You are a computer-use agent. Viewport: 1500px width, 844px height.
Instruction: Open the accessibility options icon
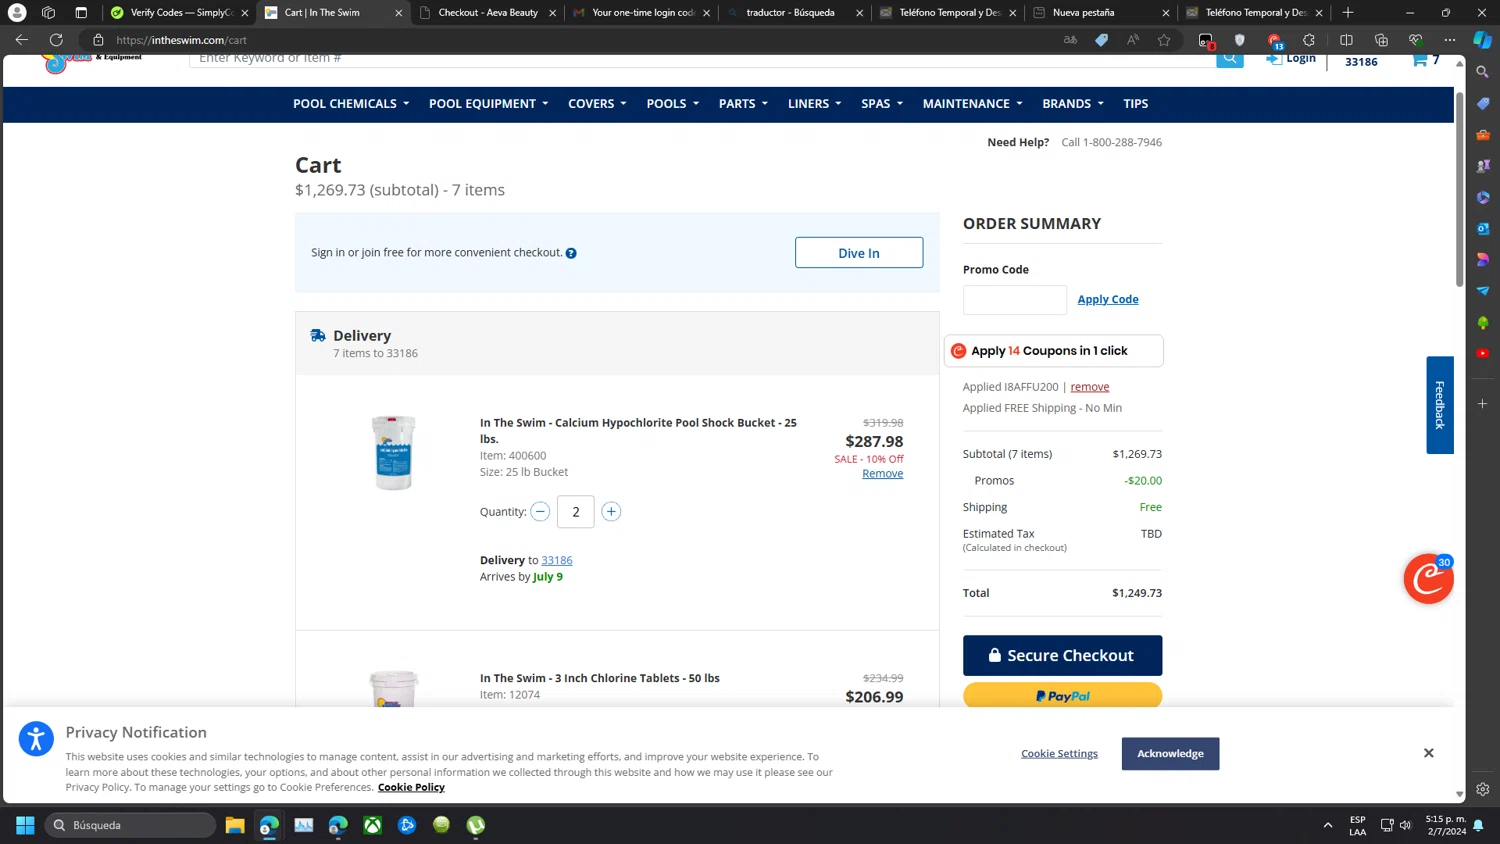pos(36,739)
